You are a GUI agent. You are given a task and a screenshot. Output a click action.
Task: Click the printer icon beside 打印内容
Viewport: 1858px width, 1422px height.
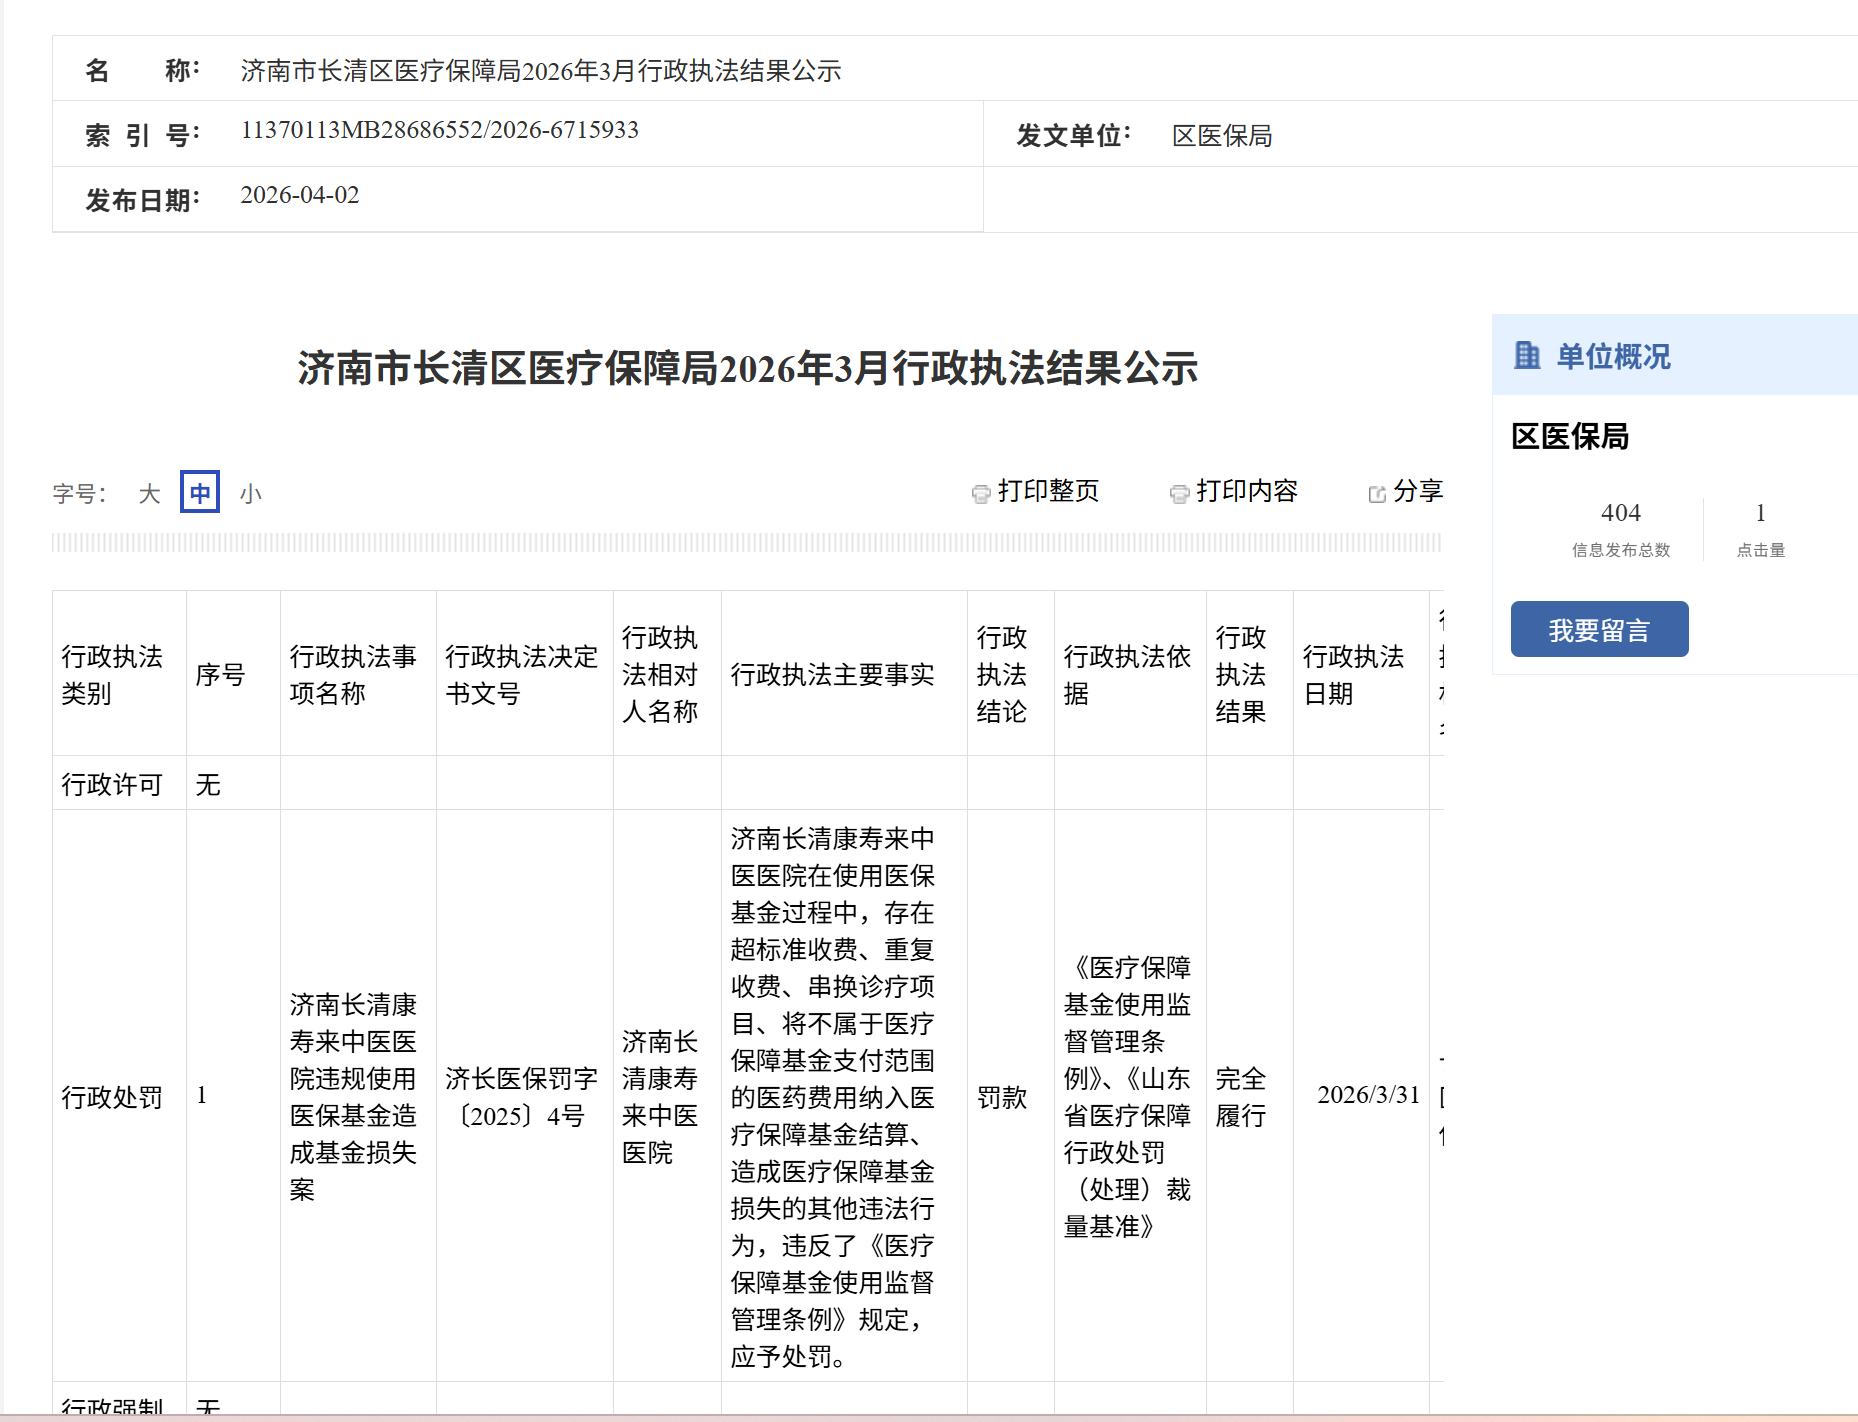coord(1179,493)
